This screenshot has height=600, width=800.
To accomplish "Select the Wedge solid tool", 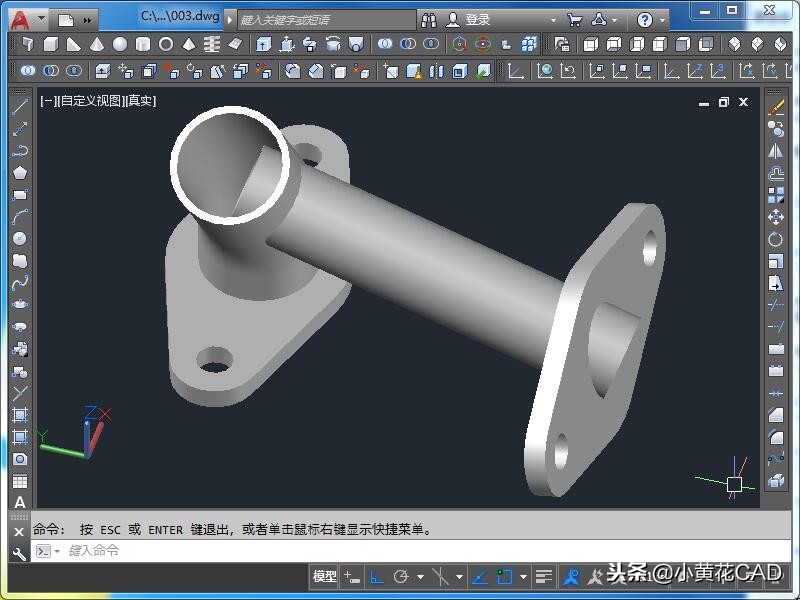I will click(x=73, y=44).
